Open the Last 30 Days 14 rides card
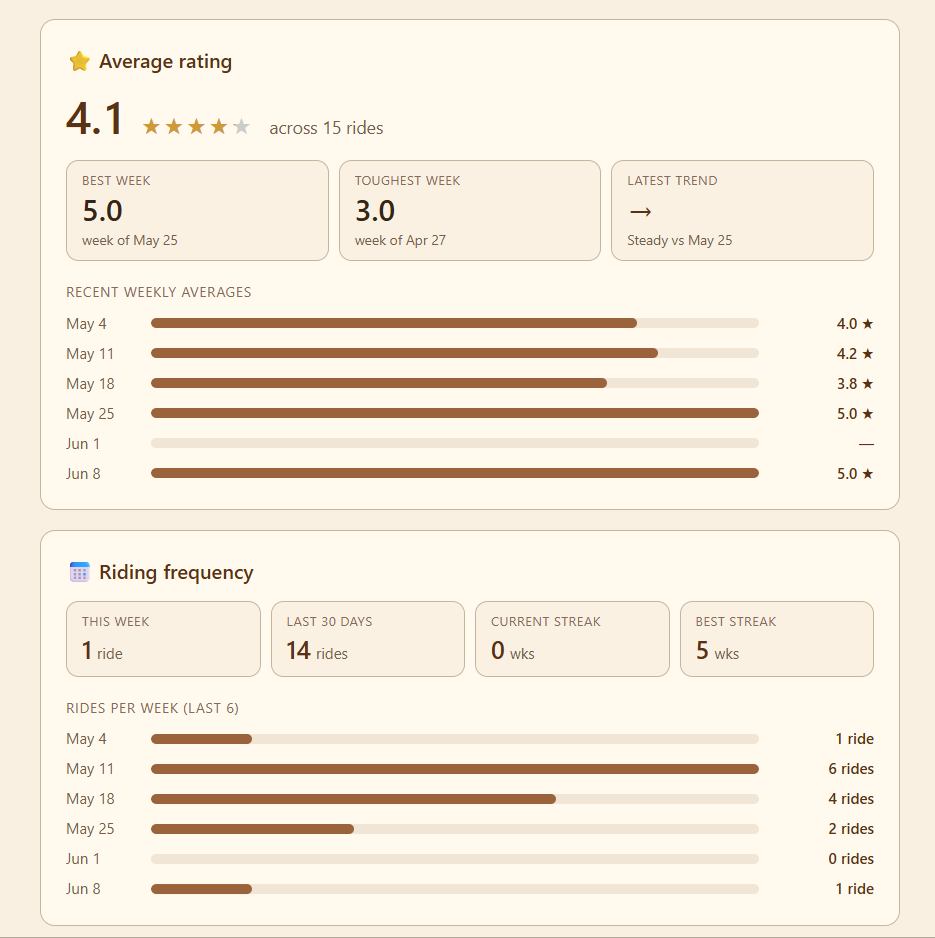 tap(368, 639)
